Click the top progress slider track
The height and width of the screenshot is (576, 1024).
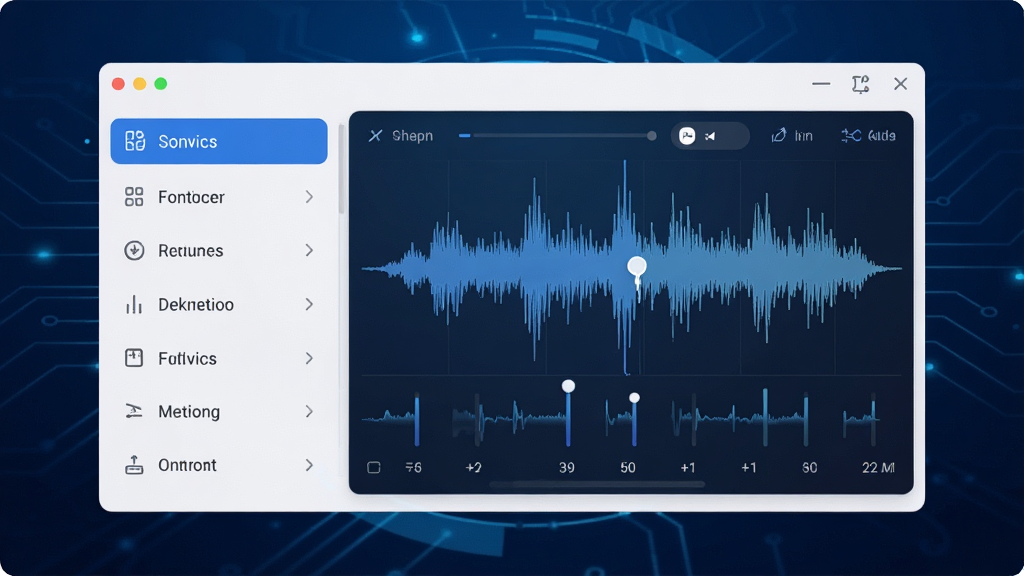click(x=557, y=136)
